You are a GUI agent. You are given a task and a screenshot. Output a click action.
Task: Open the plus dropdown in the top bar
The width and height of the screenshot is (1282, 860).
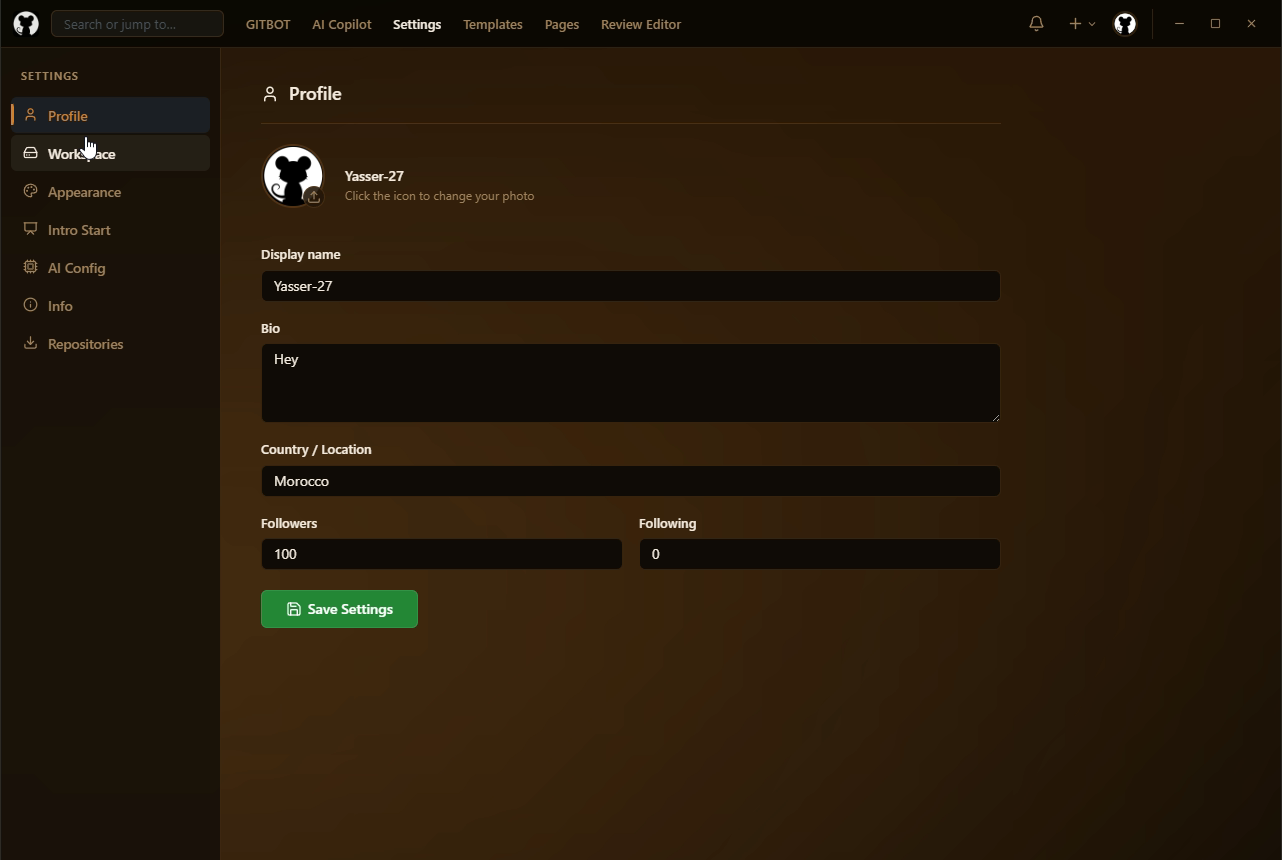(1079, 23)
